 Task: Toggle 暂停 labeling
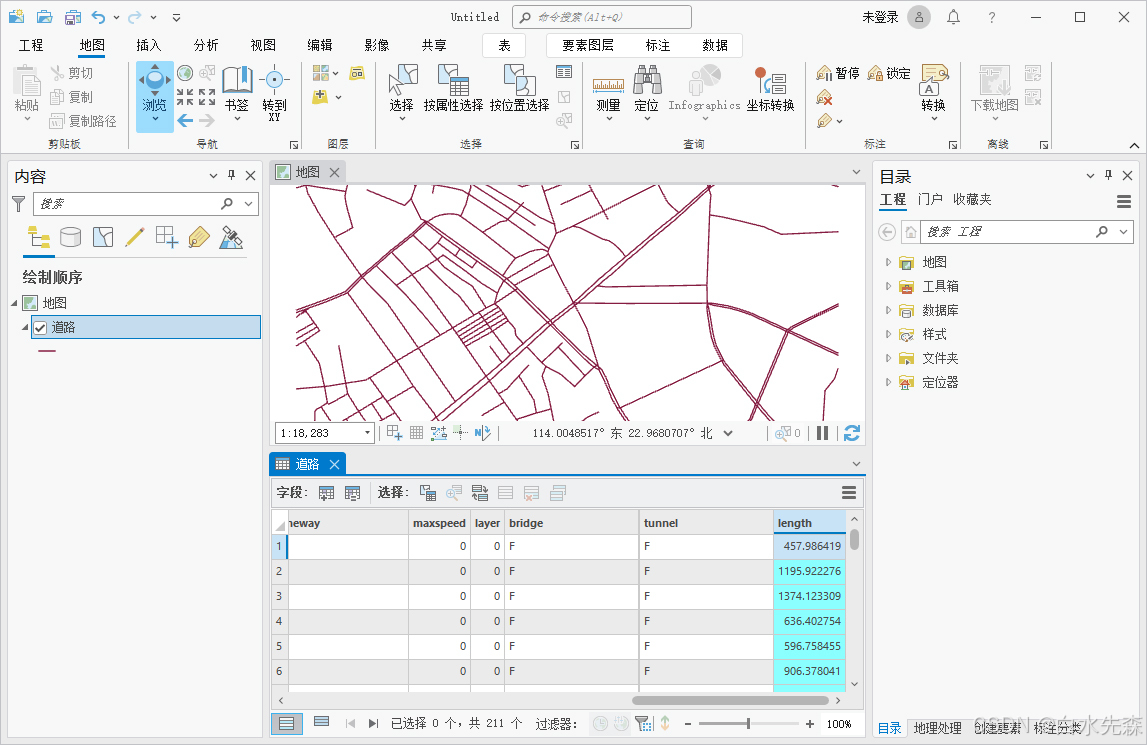[838, 73]
